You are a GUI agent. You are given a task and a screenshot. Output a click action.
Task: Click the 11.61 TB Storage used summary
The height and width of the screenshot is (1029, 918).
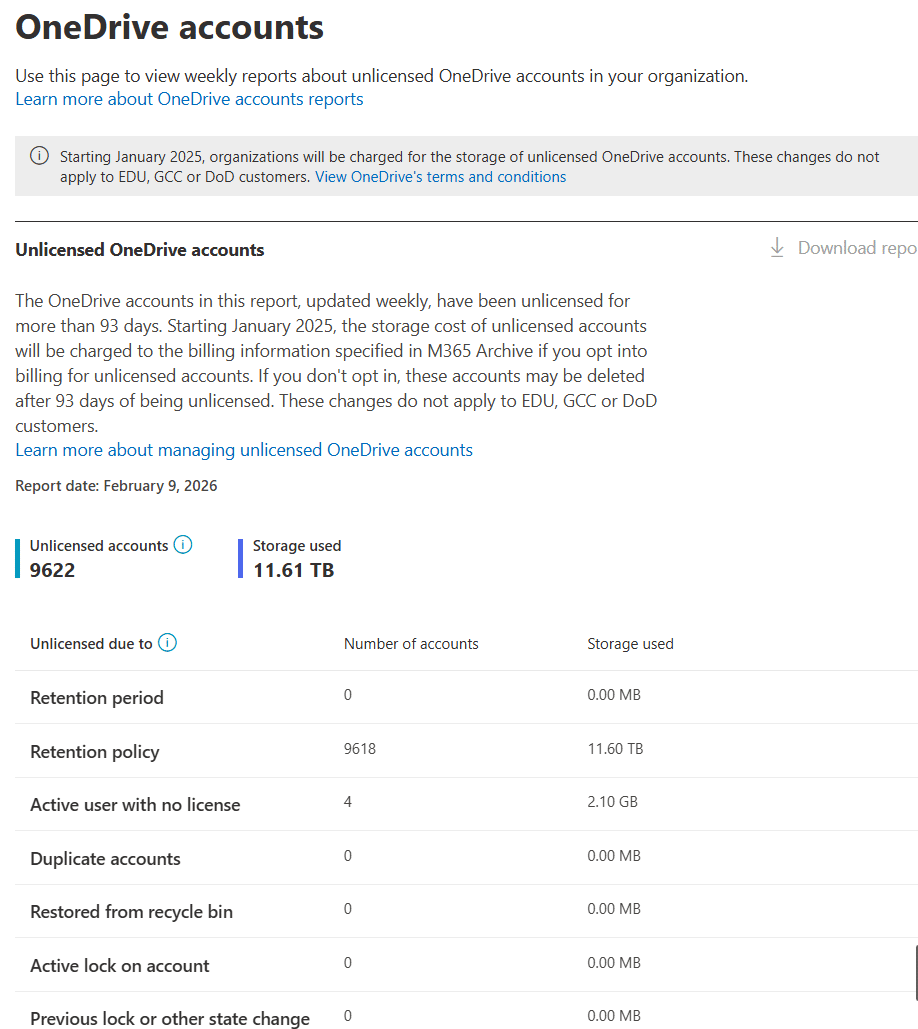pyautogui.click(x=293, y=570)
